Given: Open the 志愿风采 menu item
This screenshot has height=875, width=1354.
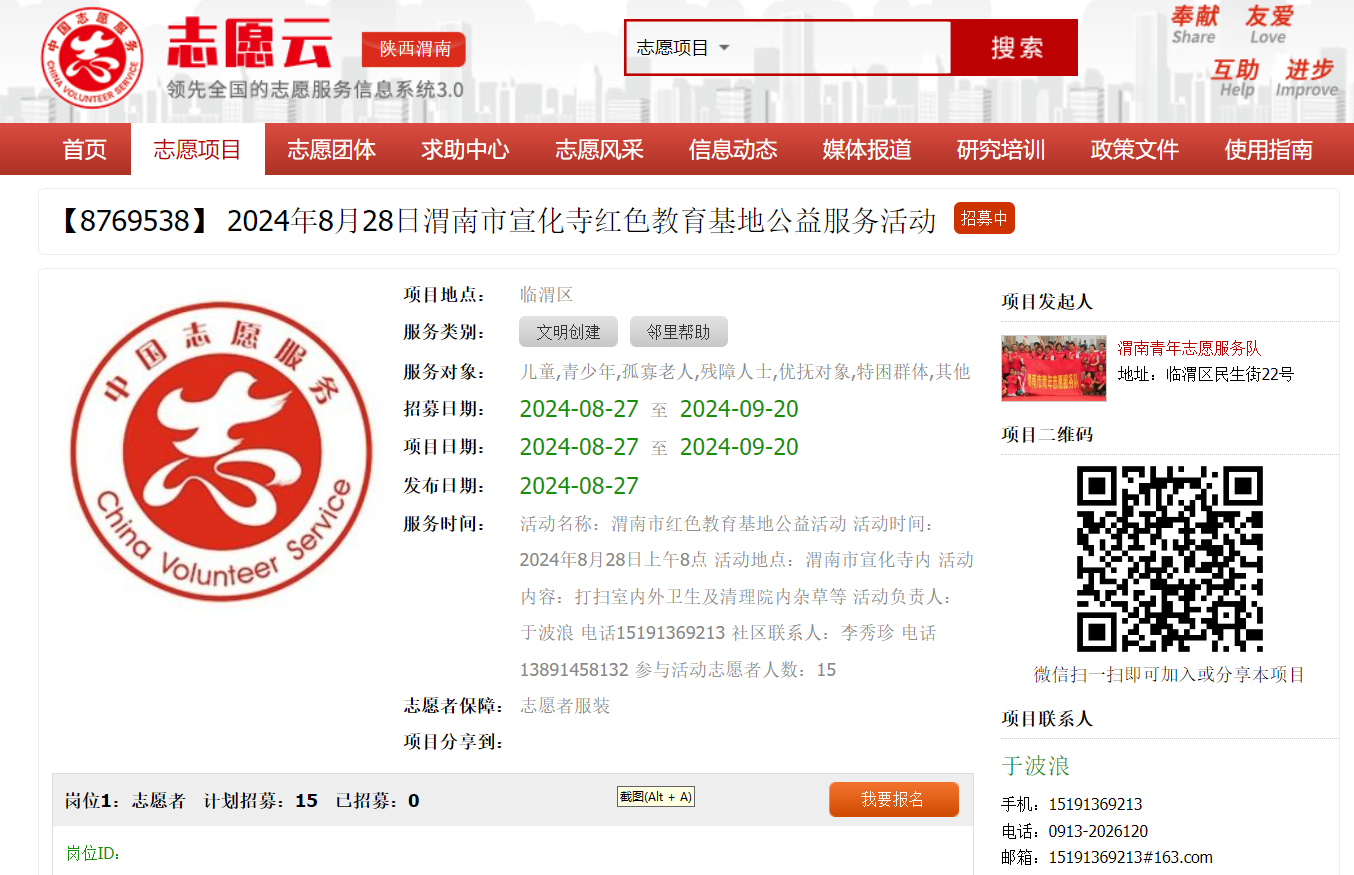Looking at the screenshot, I should (x=599, y=150).
